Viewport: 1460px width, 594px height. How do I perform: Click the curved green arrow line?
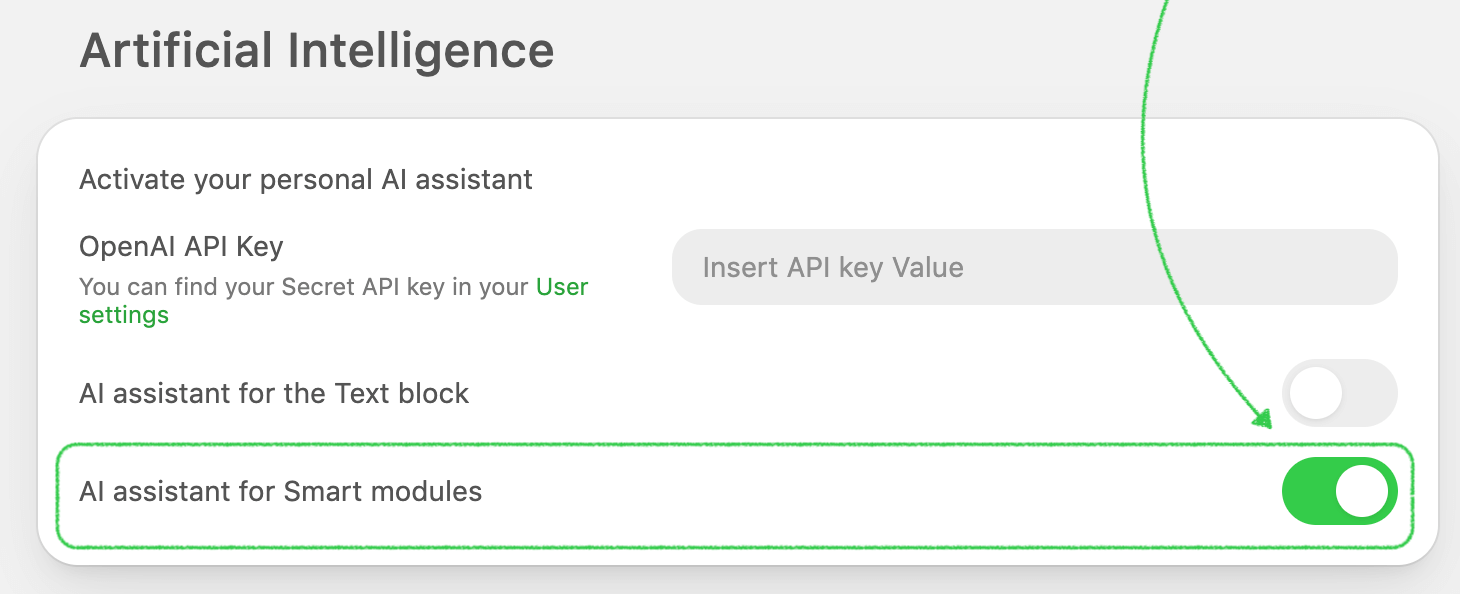pos(1143,150)
